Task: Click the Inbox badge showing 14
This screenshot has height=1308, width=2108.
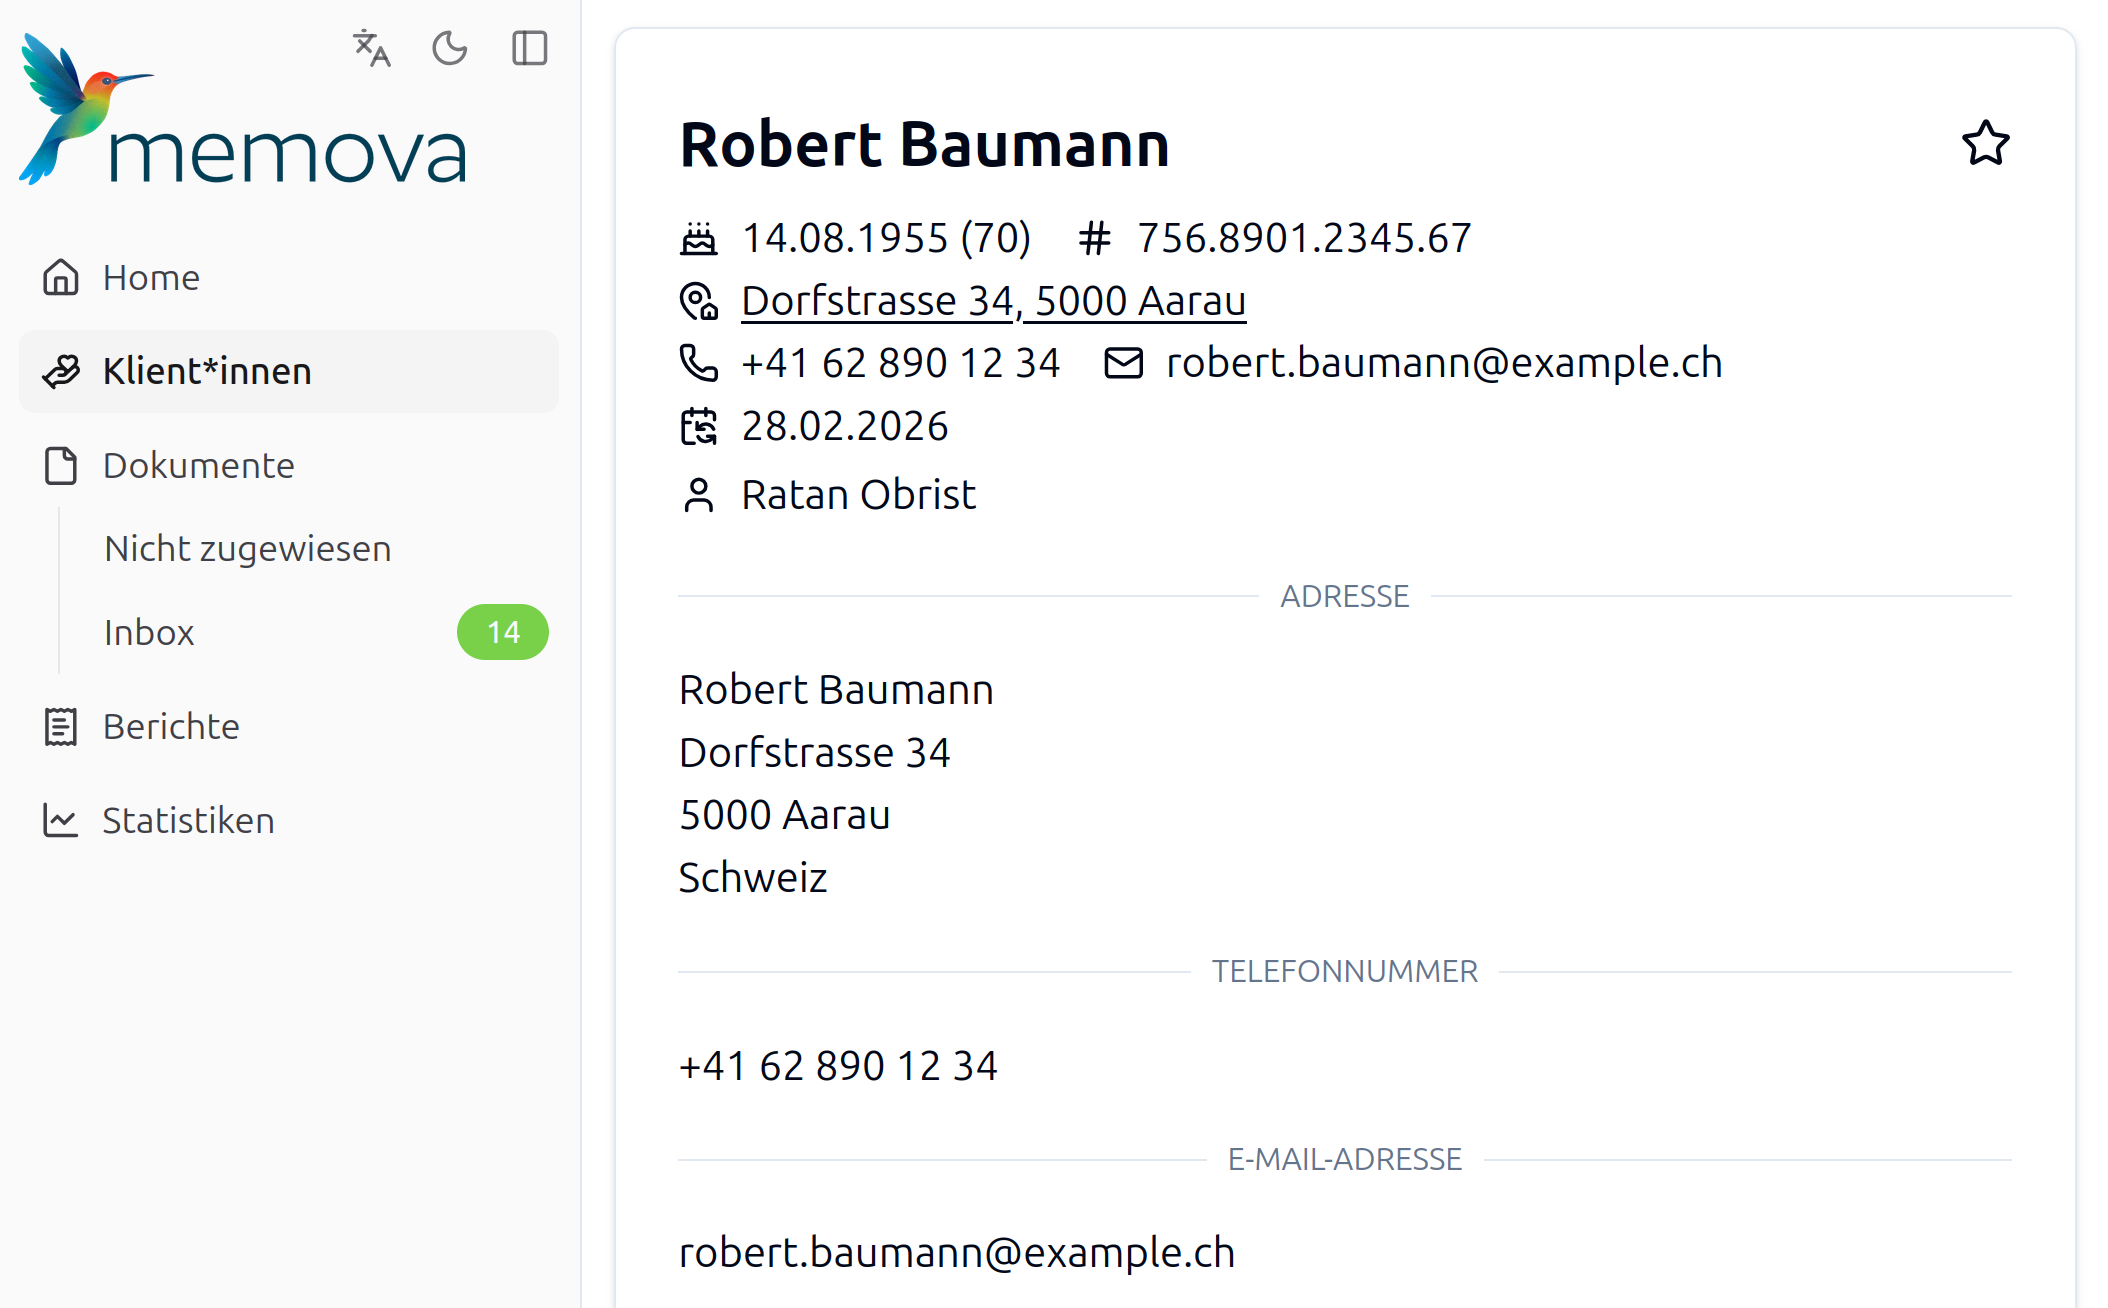Action: tap(503, 631)
